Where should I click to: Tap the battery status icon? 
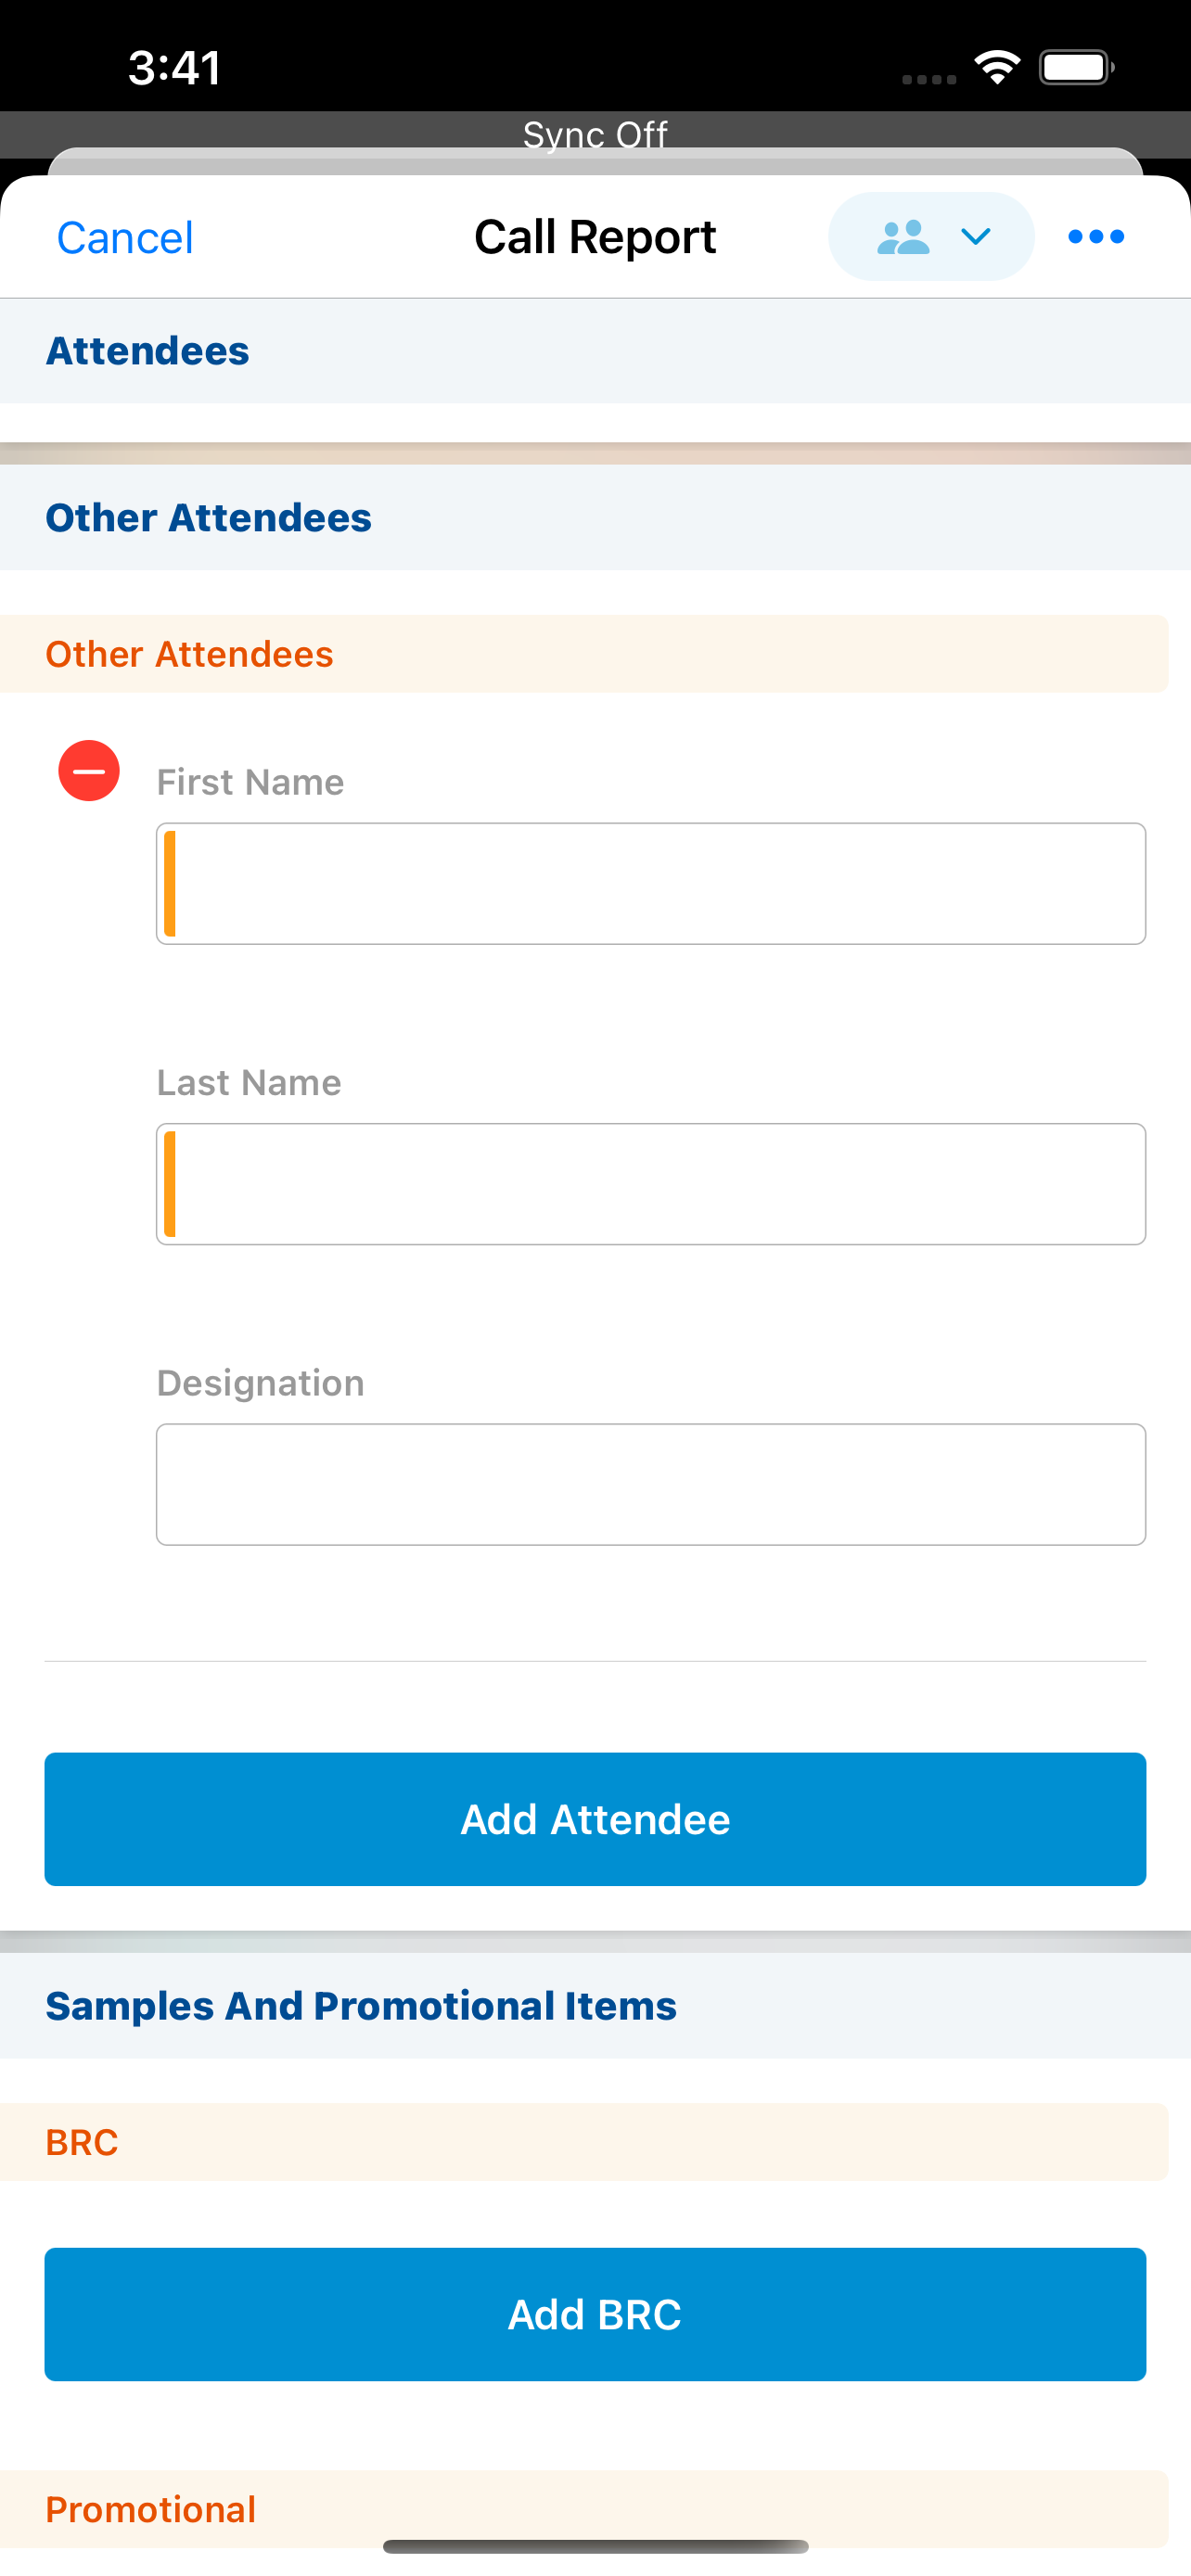[x=1076, y=68]
